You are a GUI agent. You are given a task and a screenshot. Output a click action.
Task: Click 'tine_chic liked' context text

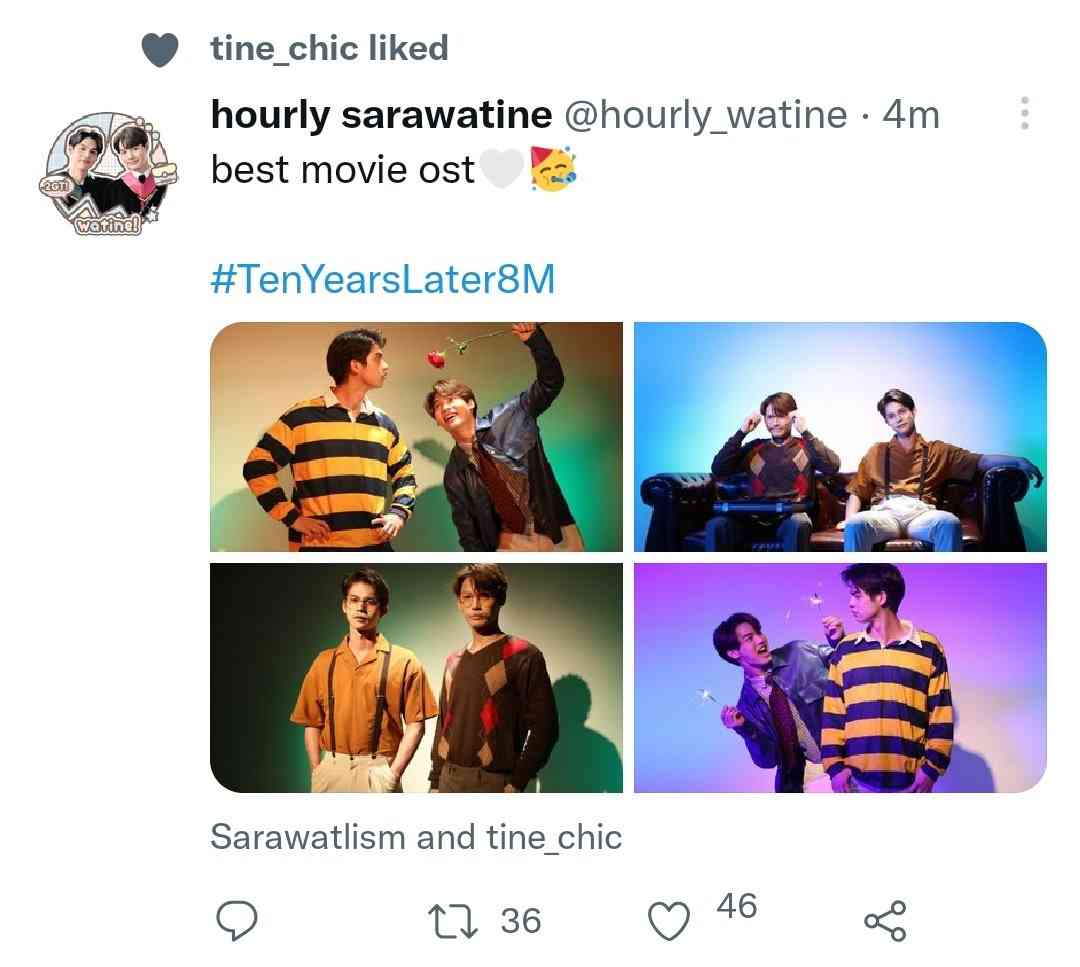(329, 49)
